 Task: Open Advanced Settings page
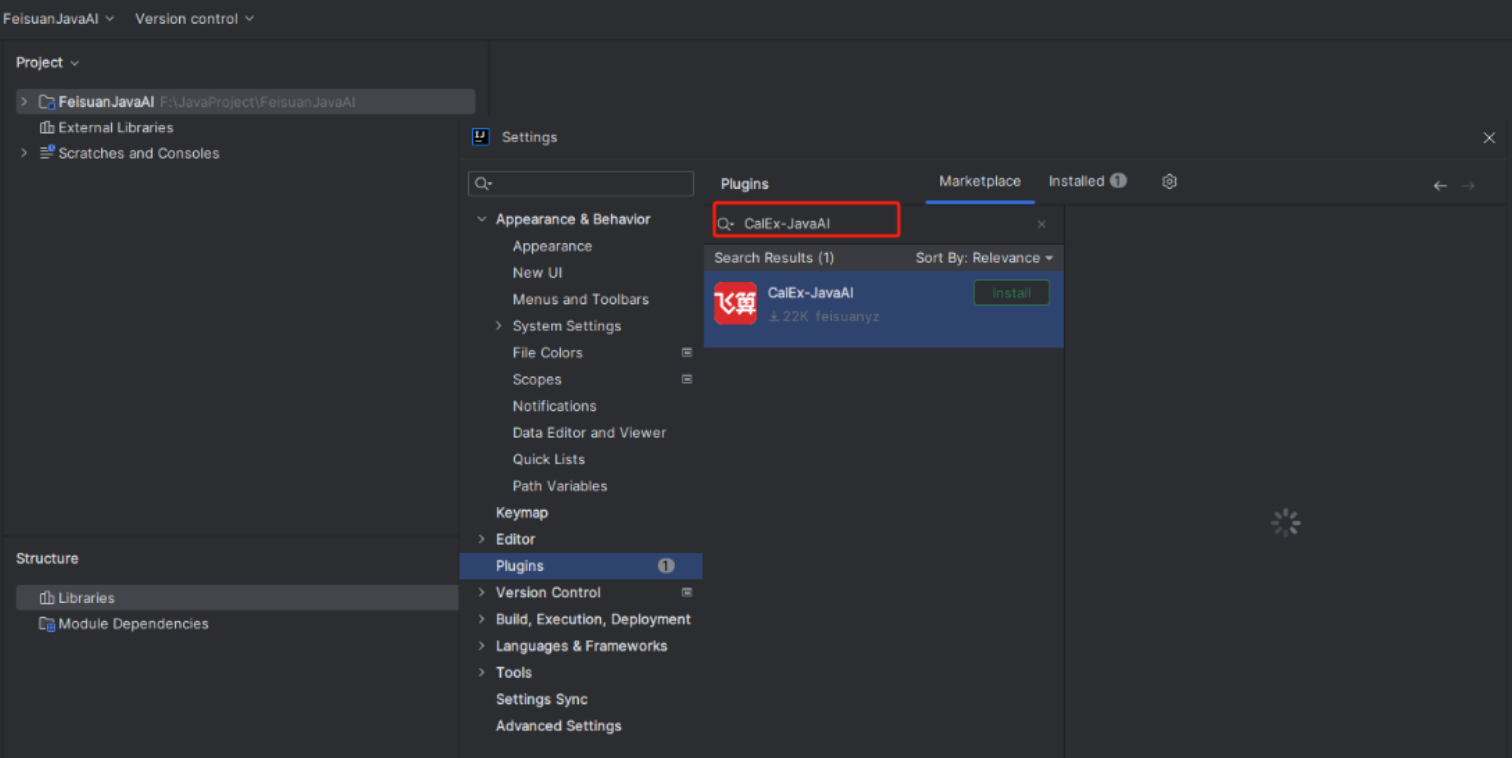558,726
